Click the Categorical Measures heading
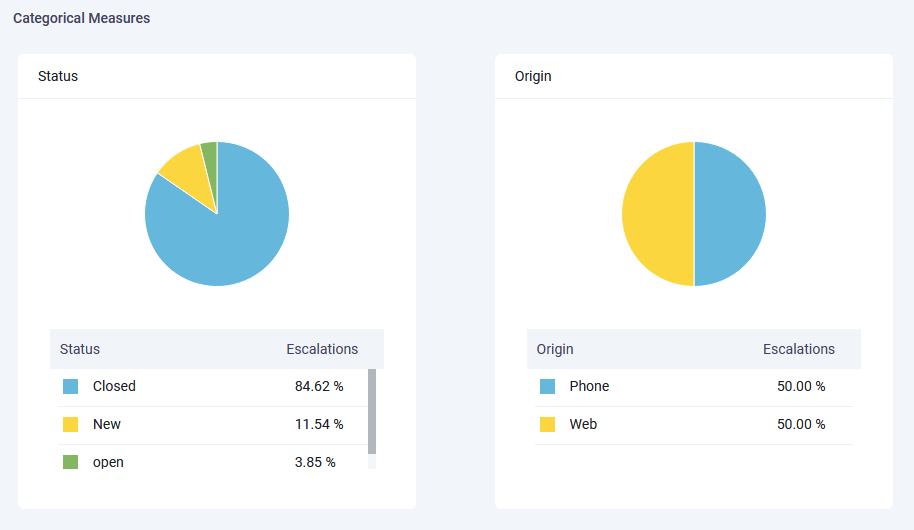 (82, 18)
